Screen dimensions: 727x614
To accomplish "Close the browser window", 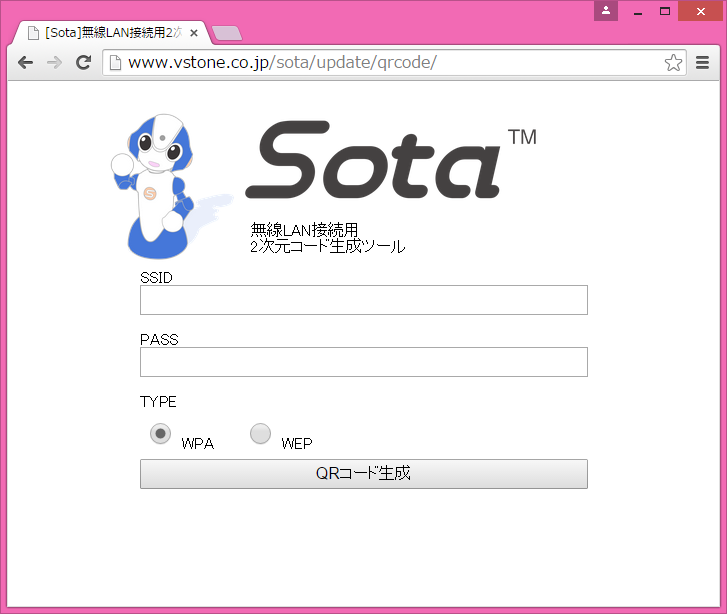I will pyautogui.click(x=701, y=11).
